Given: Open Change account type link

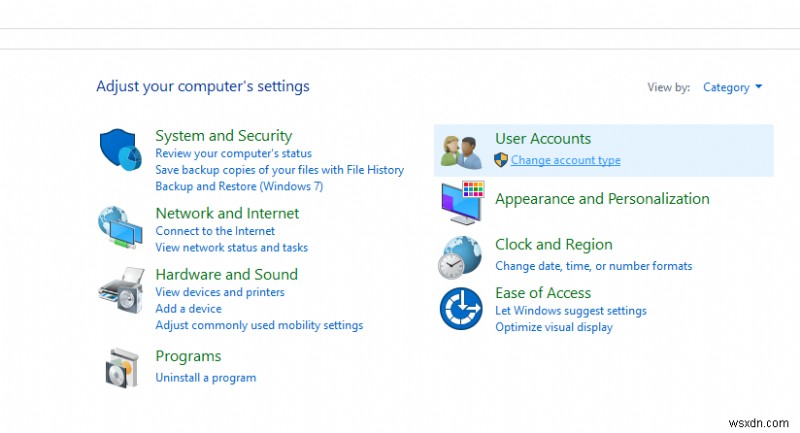Looking at the screenshot, I should [565, 160].
